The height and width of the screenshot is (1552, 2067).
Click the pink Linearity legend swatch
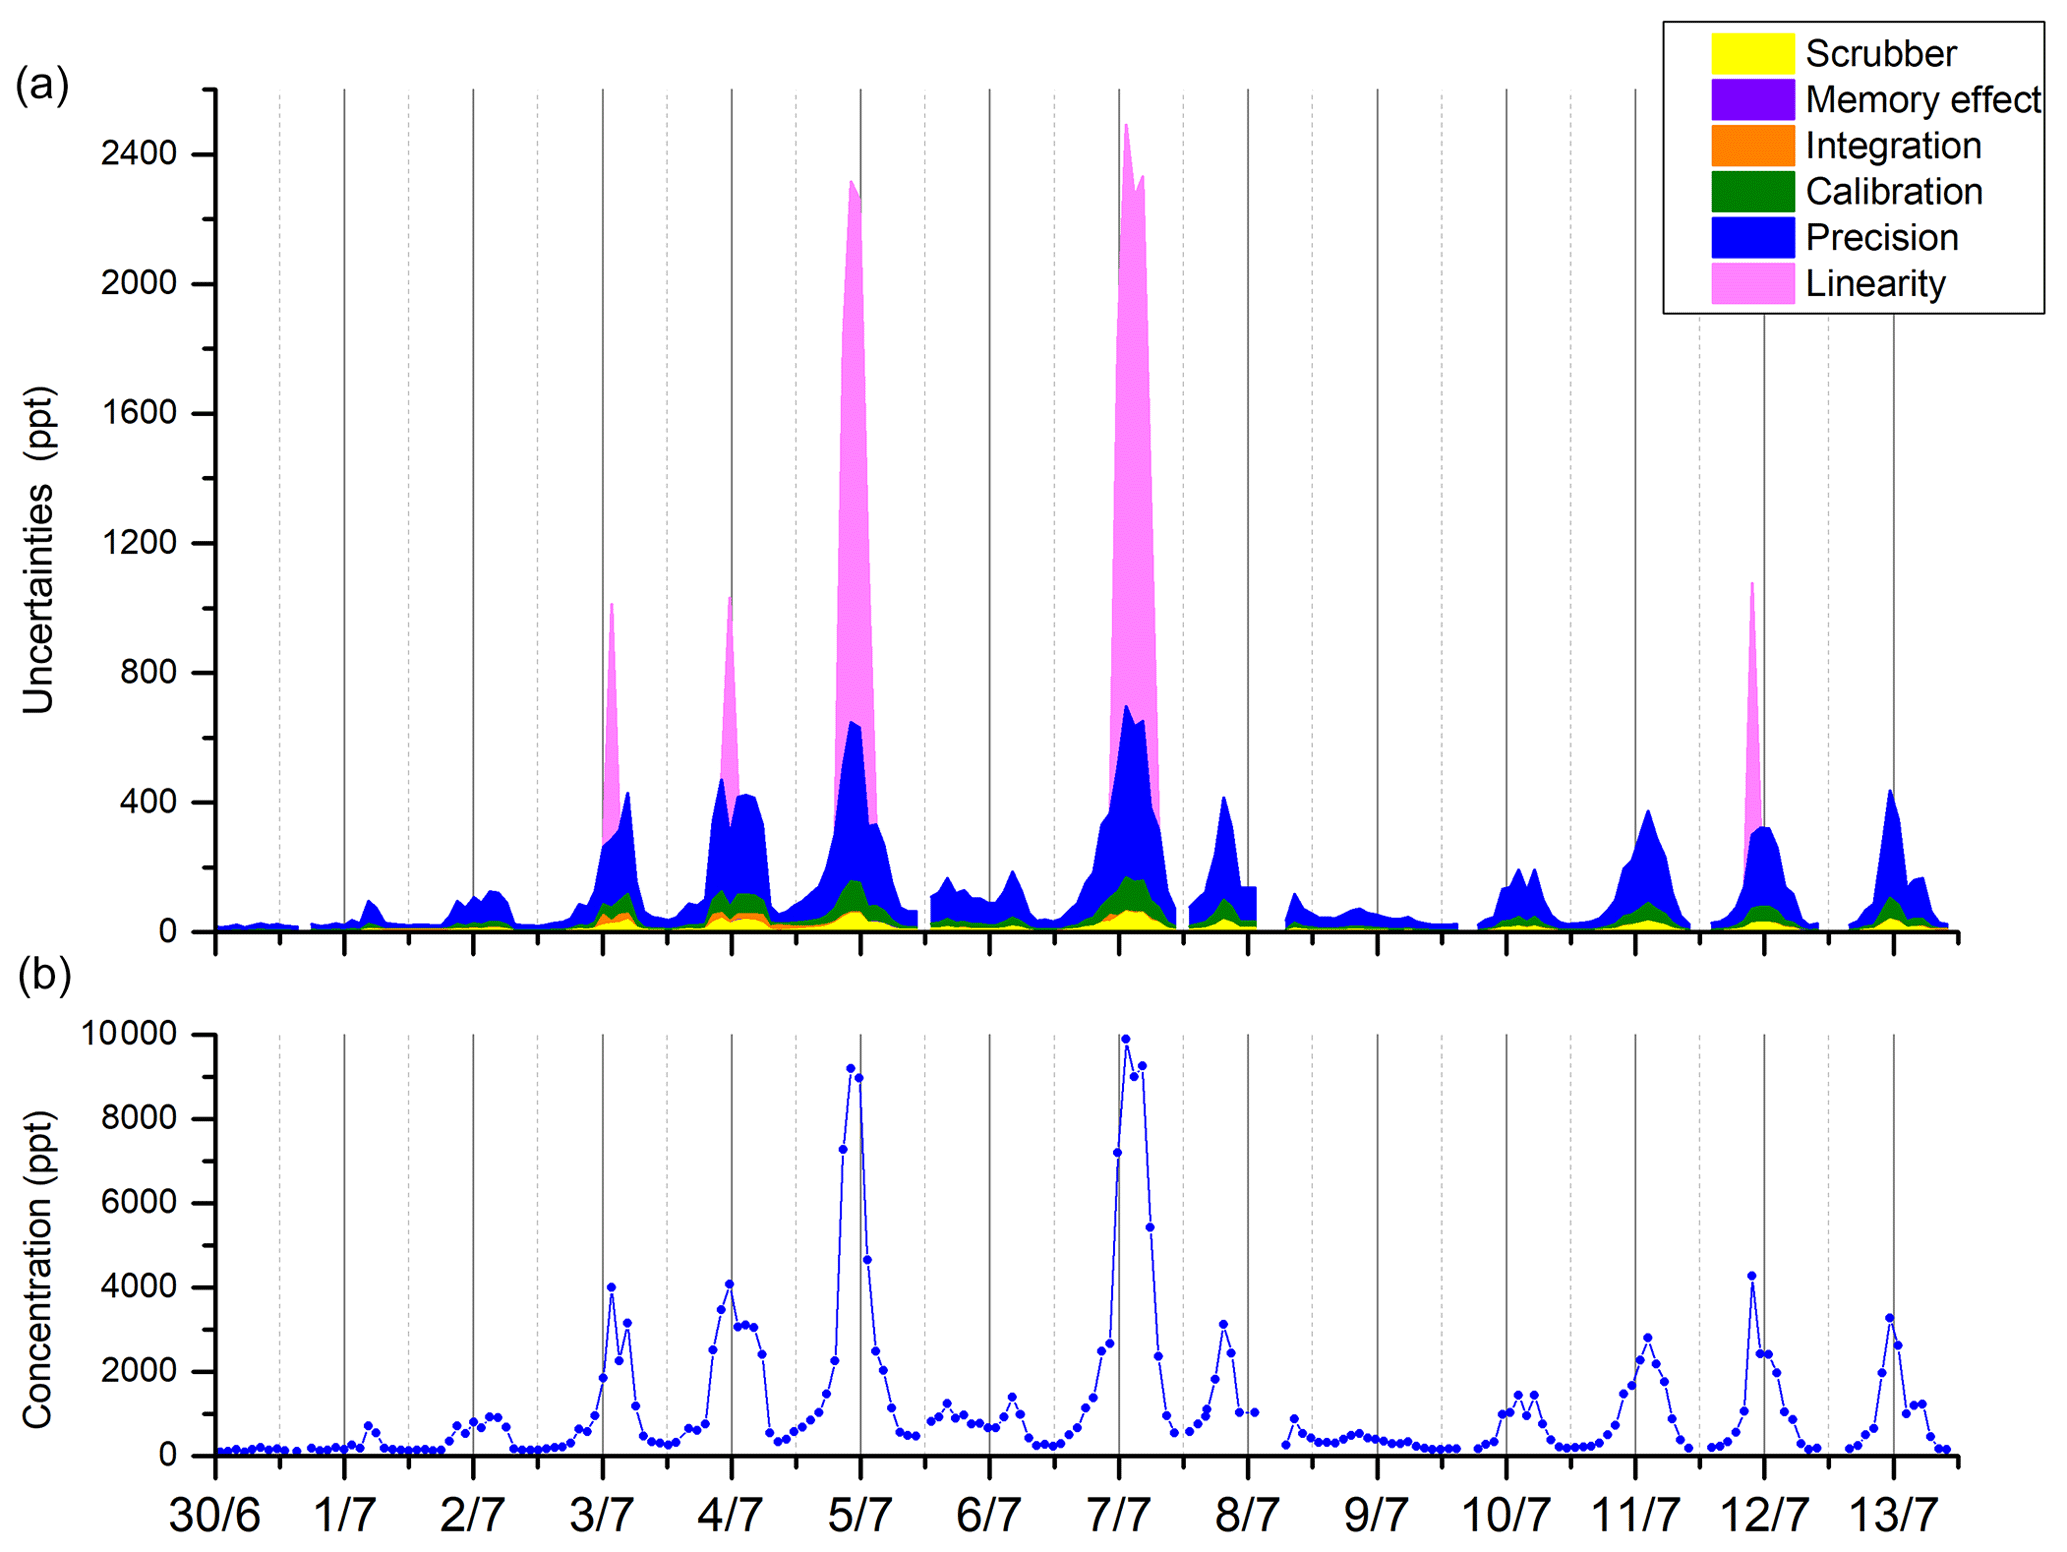click(x=1752, y=284)
